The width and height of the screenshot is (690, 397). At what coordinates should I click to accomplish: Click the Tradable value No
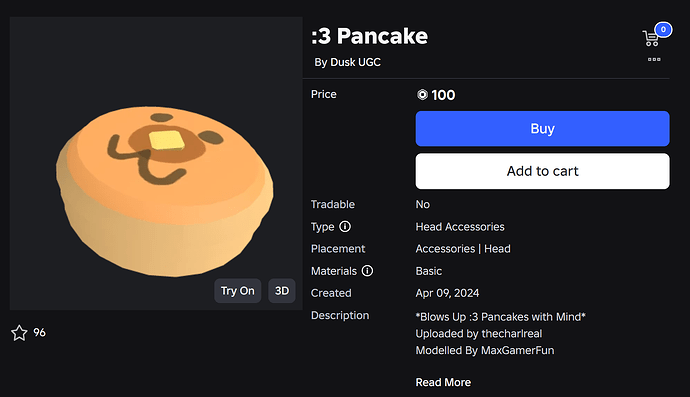coord(422,204)
